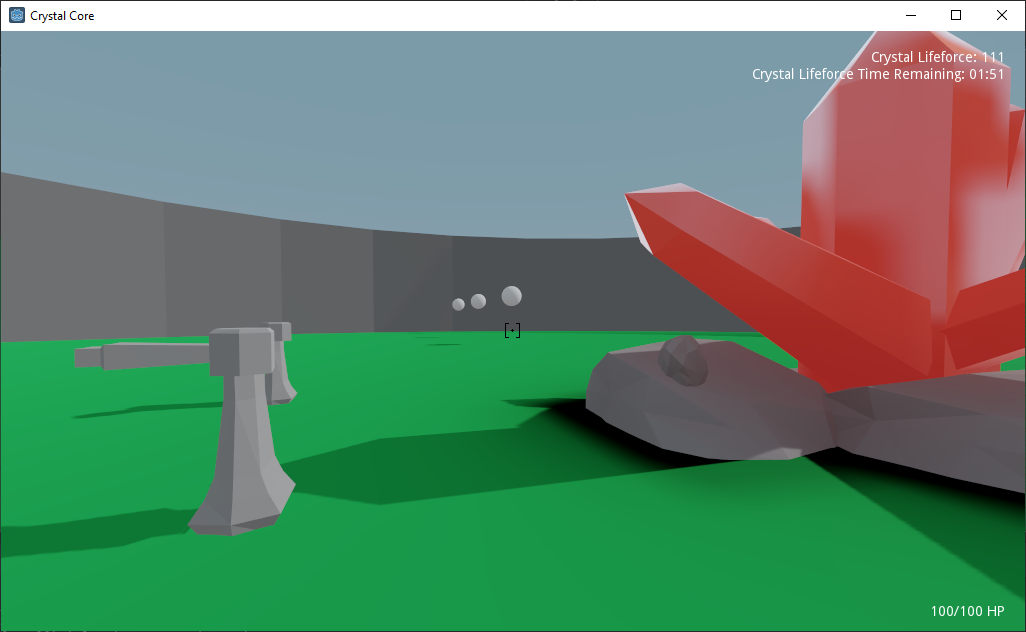
Task: Click the turret's horizontal barrel
Action: click(x=142, y=355)
